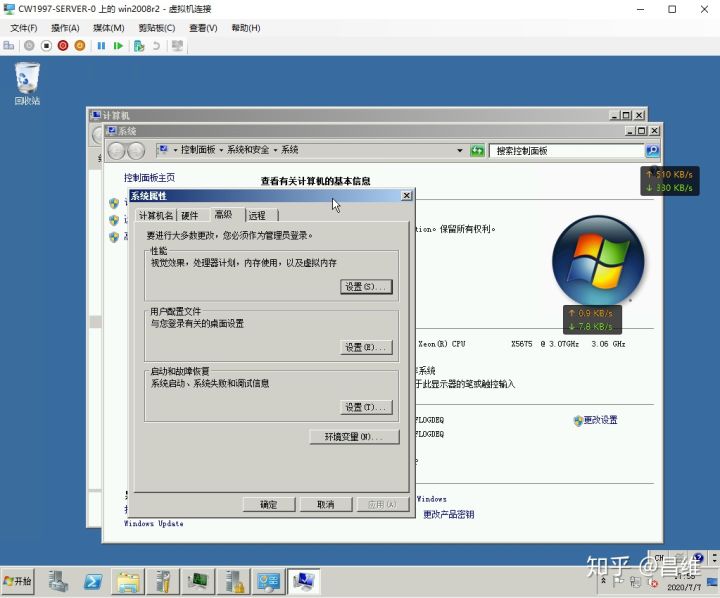Open Windows Explorer folder taskbar icon

[128, 581]
